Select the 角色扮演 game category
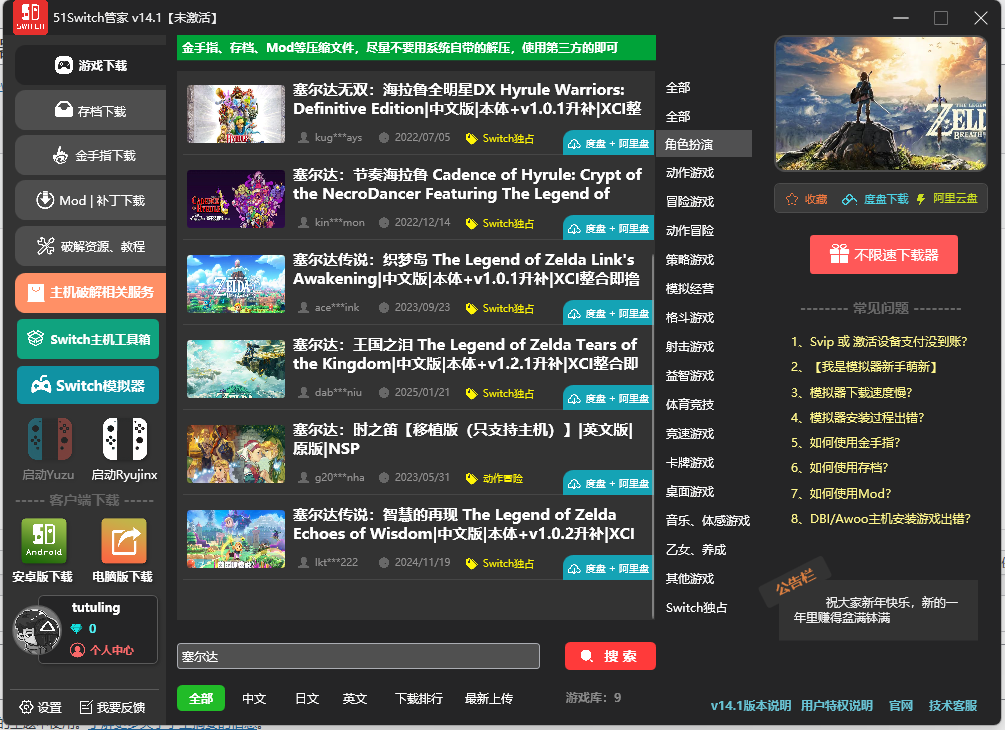 (x=701, y=143)
